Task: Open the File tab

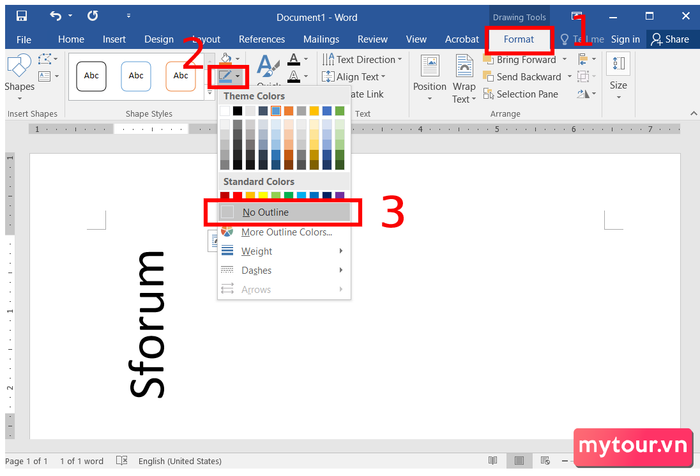Action: point(24,39)
